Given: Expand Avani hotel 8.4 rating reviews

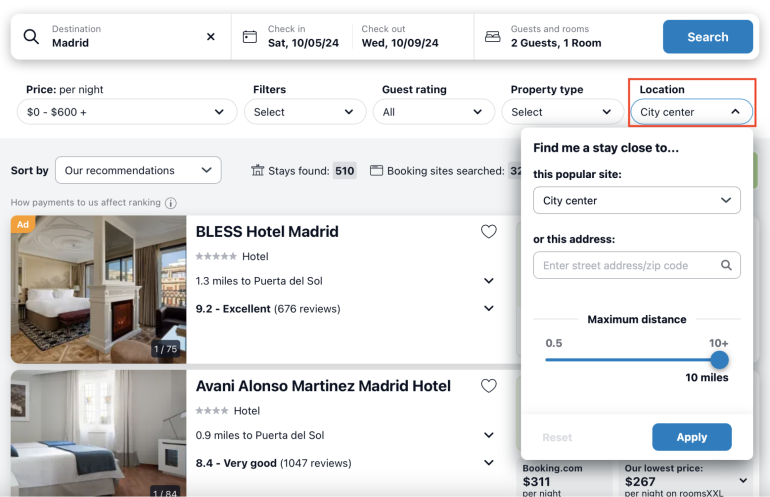Looking at the screenshot, I should point(488,463).
